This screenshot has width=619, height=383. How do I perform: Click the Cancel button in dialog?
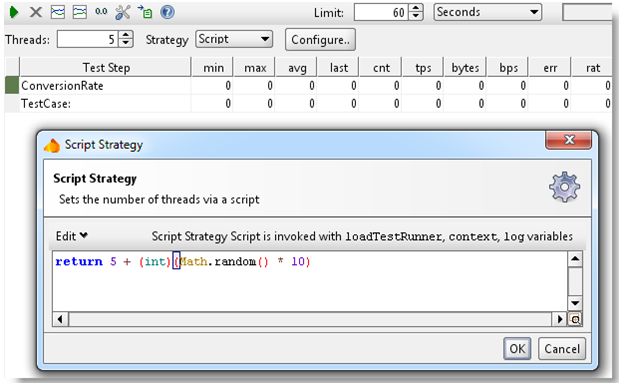pos(562,349)
